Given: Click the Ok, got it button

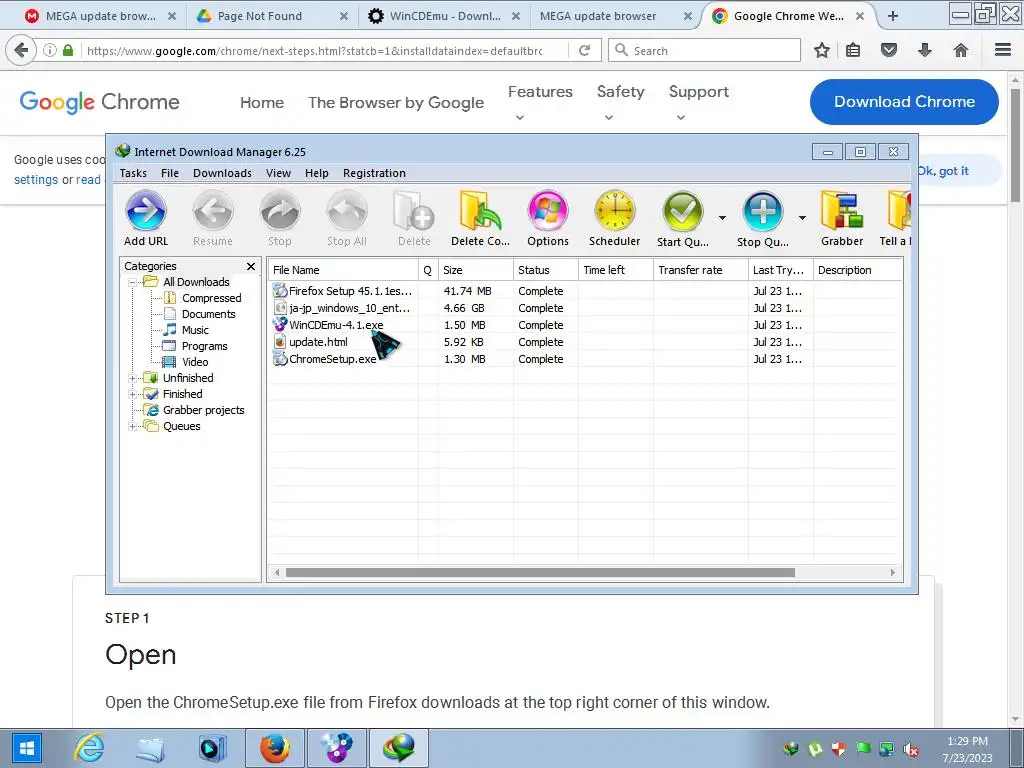Looking at the screenshot, I should (x=942, y=171).
